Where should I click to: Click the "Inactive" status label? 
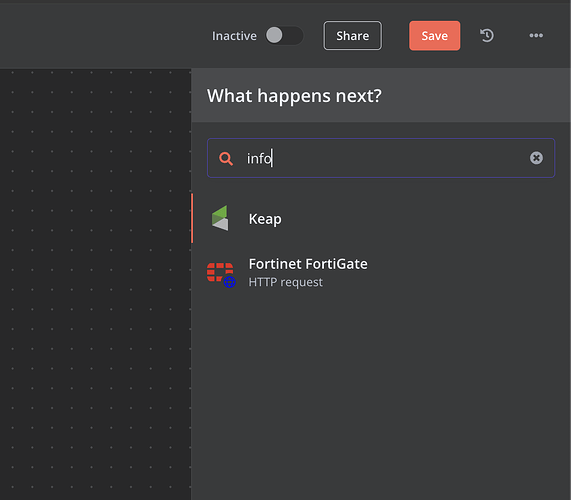[x=234, y=36]
